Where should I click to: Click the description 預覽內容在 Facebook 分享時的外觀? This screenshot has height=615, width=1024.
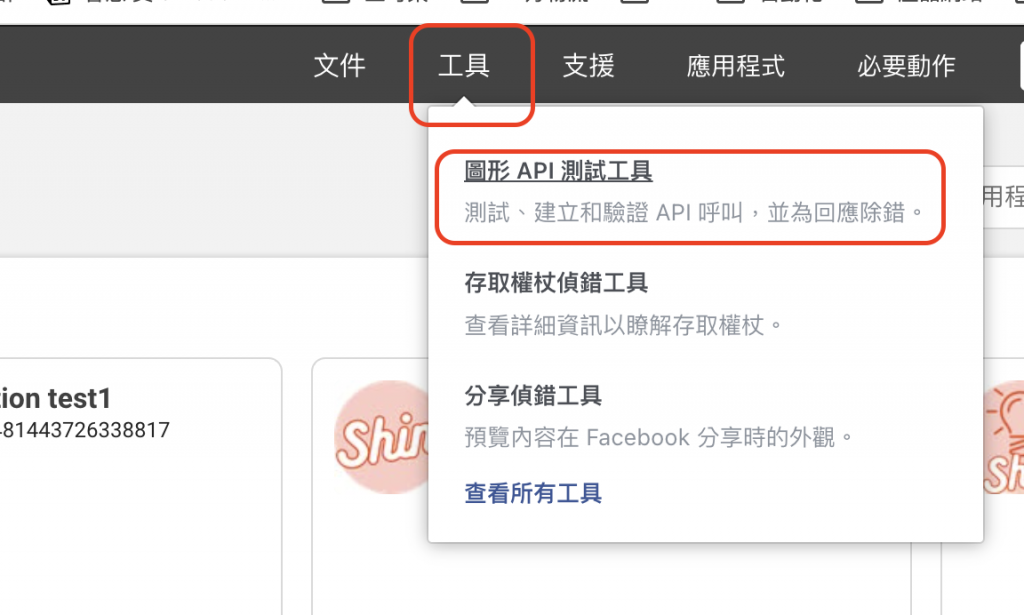659,437
